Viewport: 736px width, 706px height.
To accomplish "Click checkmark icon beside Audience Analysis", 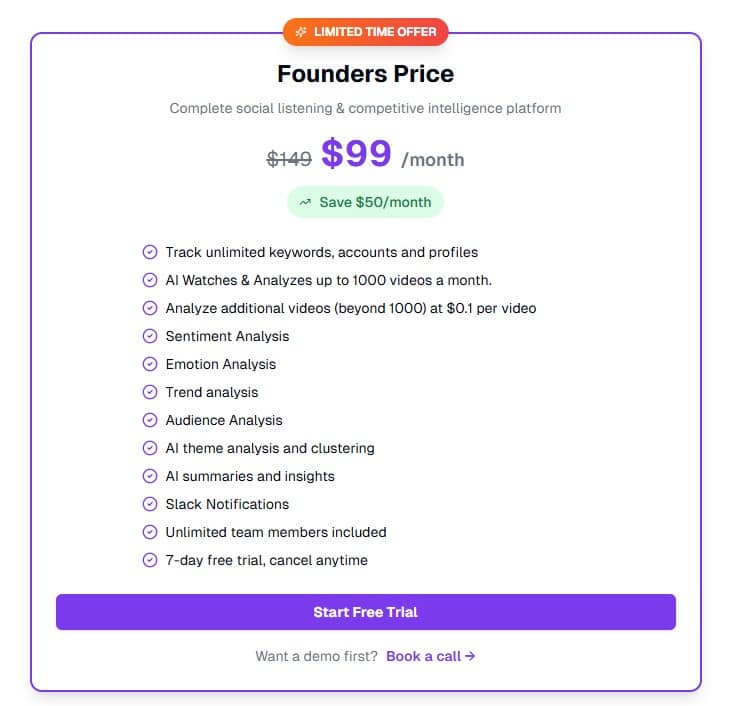I will tap(150, 420).
